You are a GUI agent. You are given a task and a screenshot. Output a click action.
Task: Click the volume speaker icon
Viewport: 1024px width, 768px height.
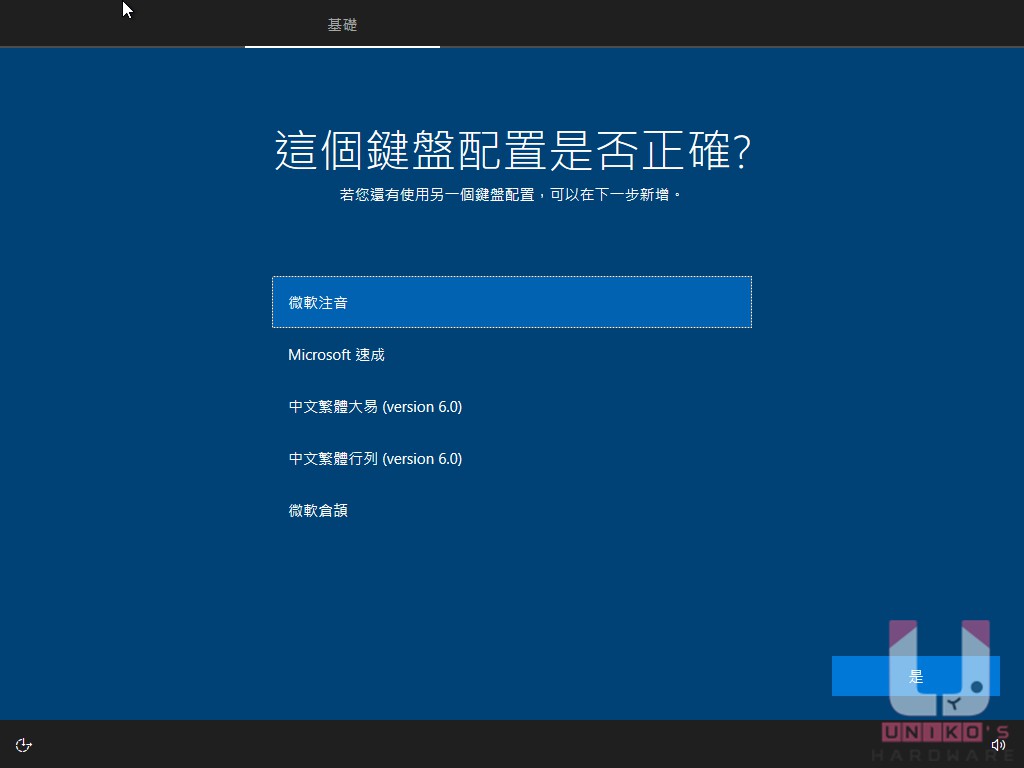coord(998,745)
